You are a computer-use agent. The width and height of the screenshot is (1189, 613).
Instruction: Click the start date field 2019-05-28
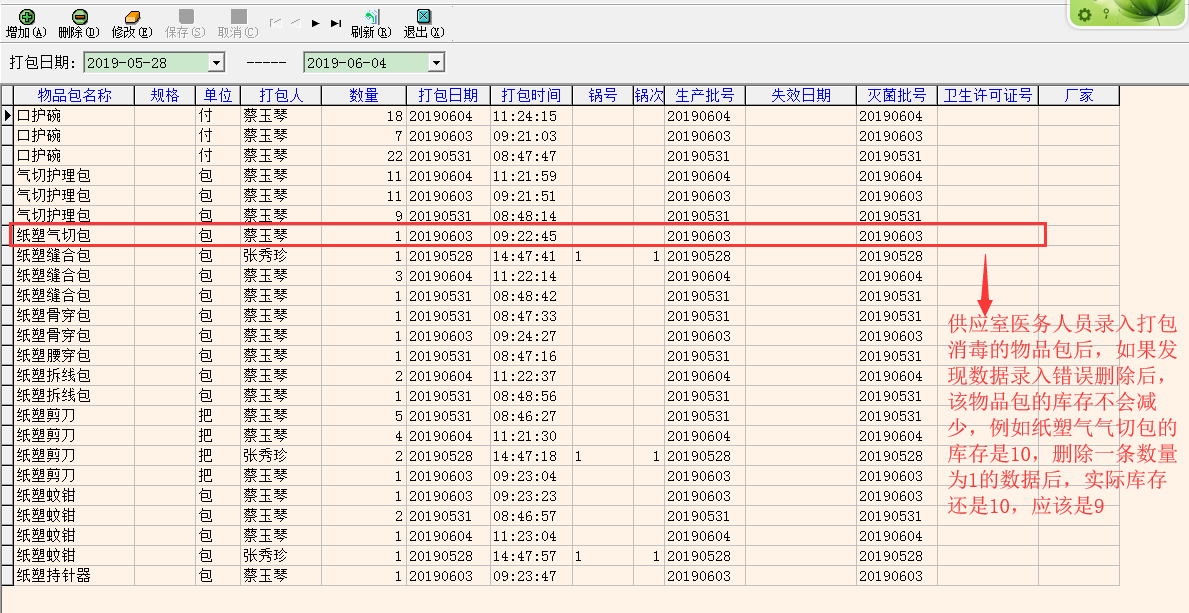click(x=145, y=63)
